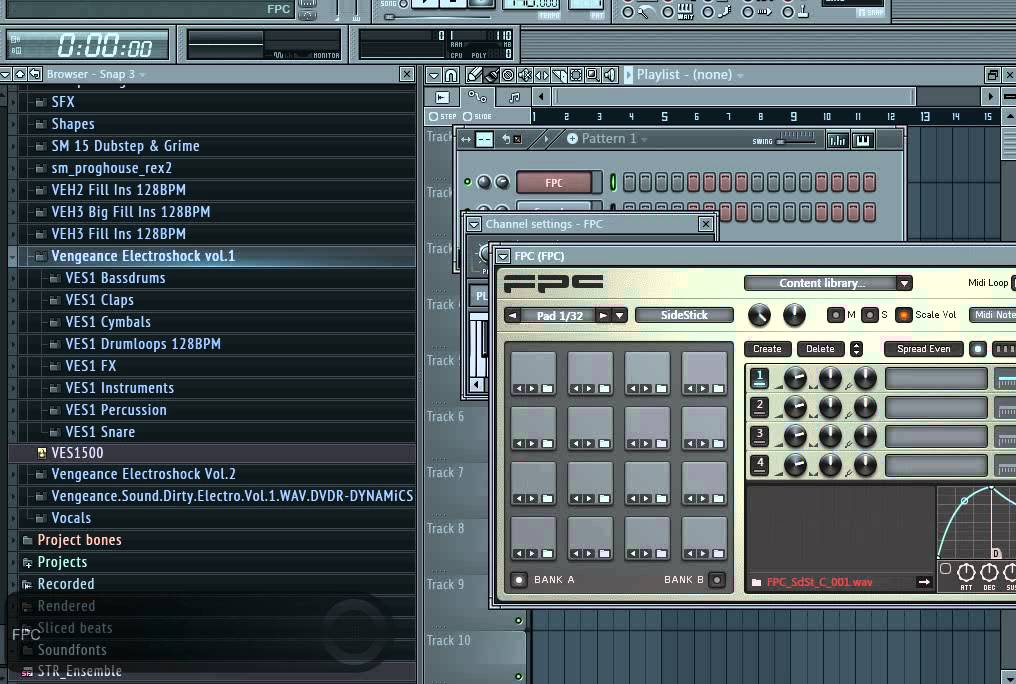
Task: Open the keyboard editor in step sequencer
Action: 862,140
